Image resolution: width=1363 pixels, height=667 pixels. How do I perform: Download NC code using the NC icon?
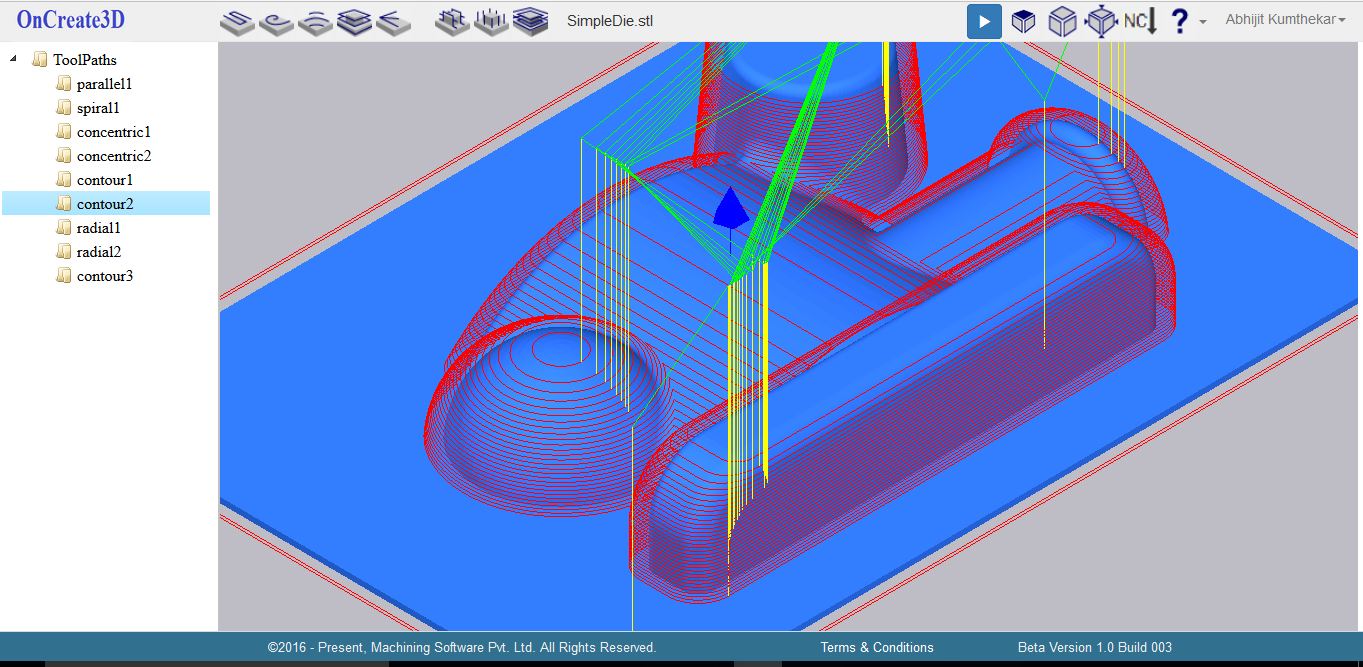(x=1140, y=21)
